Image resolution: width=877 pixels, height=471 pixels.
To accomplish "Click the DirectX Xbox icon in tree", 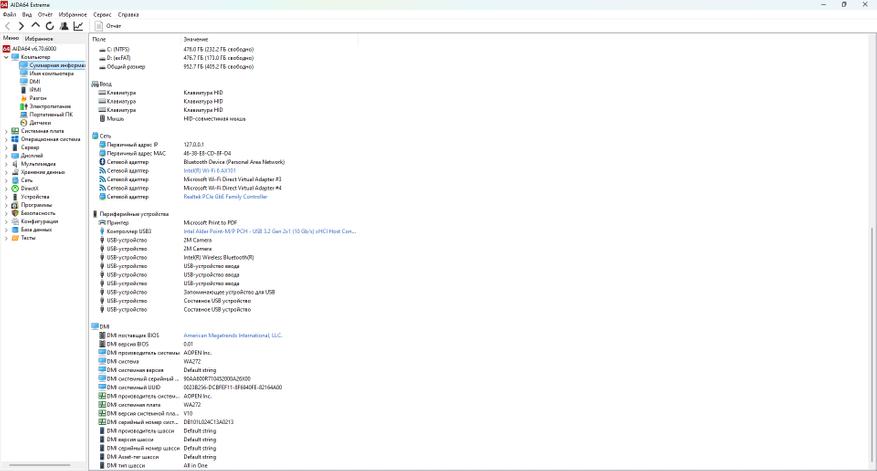I will click(x=15, y=189).
